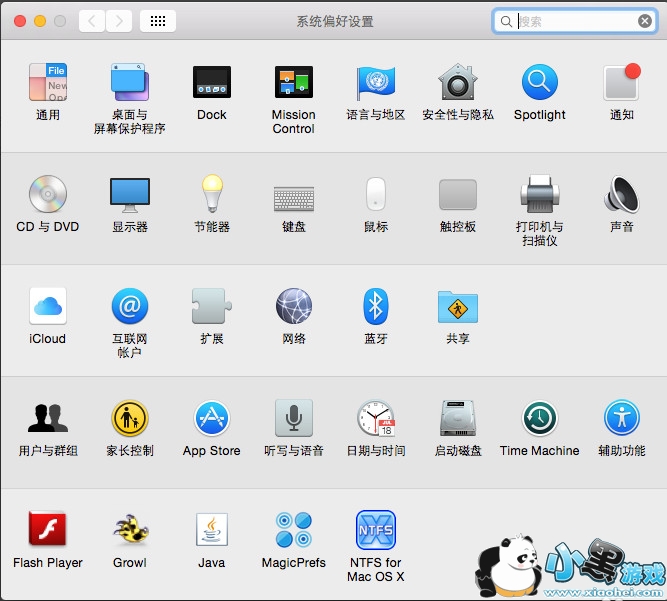Open 显示器 display settings
Image resolution: width=667 pixels, height=601 pixels.
click(x=129, y=194)
